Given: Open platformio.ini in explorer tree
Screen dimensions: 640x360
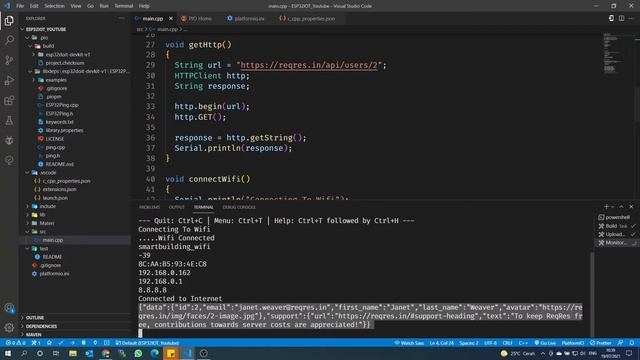Looking at the screenshot, I should tap(54, 274).
